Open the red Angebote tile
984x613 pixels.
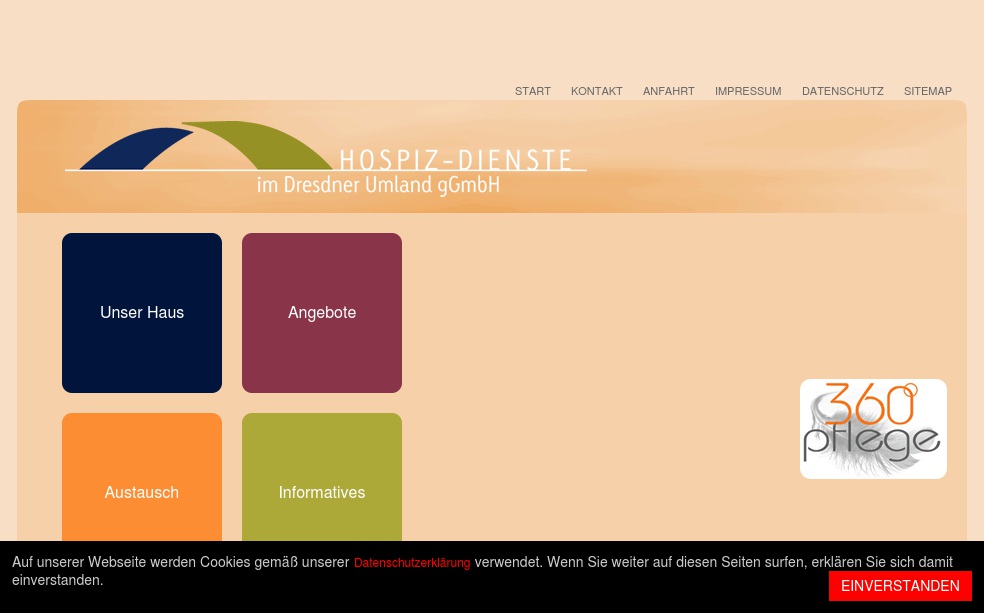(x=321, y=312)
